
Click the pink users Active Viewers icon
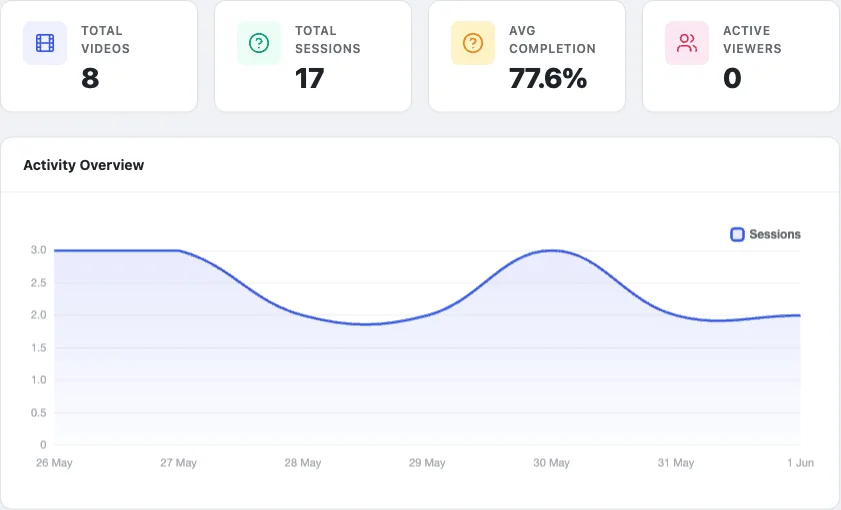(x=687, y=43)
